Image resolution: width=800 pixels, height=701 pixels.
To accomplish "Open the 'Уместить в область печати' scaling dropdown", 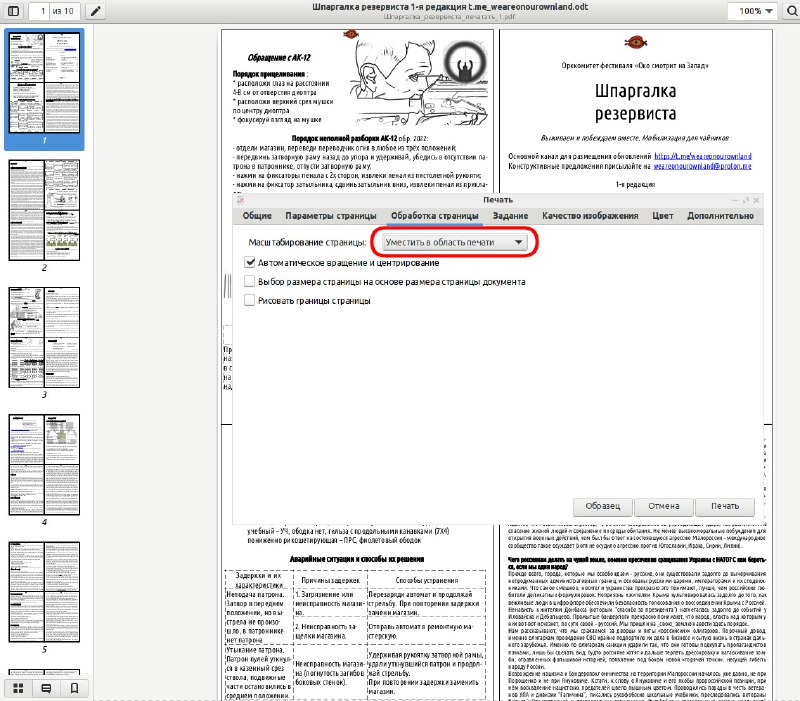I will pyautogui.click(x=454, y=242).
